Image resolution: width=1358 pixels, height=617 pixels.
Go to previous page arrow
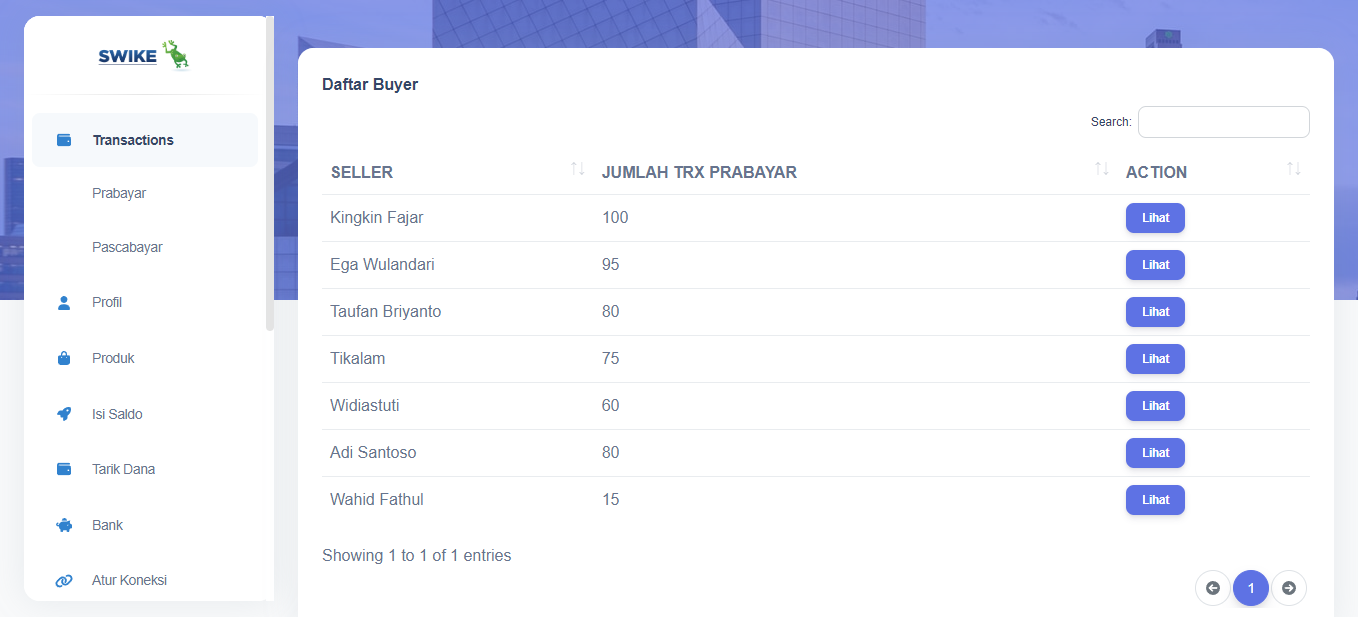[1212, 588]
